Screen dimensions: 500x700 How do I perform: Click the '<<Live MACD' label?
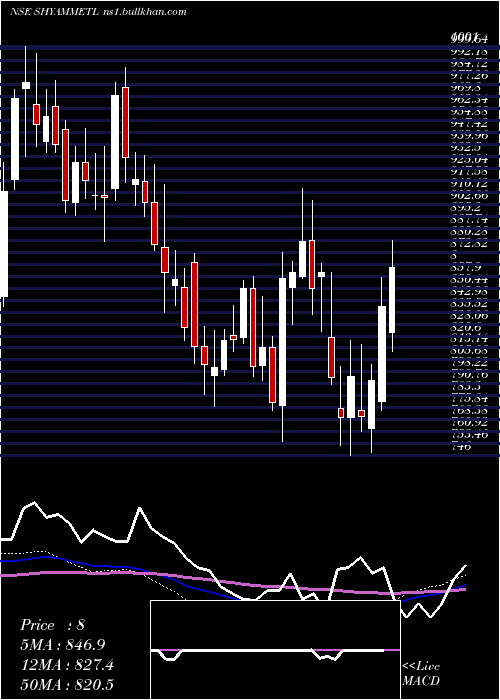click(421, 673)
